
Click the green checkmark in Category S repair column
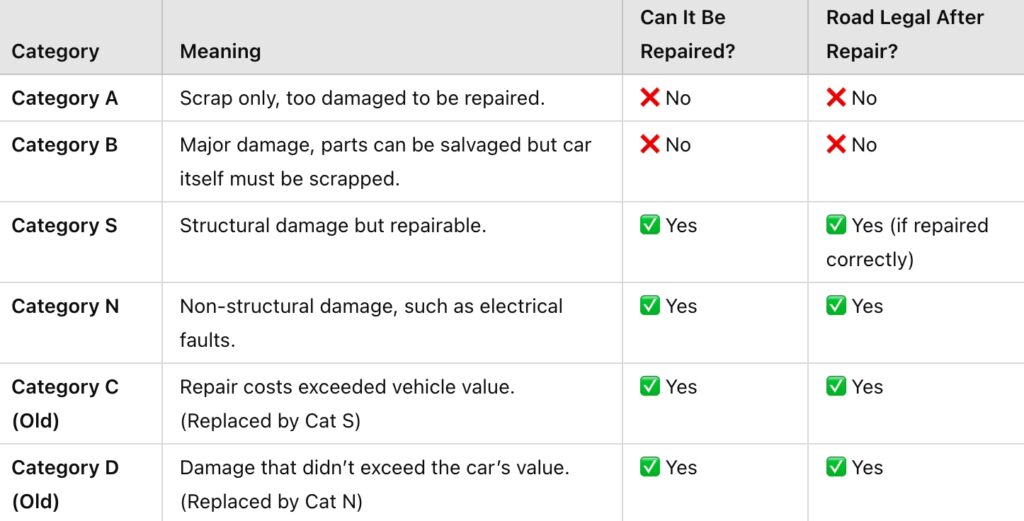[x=650, y=226]
